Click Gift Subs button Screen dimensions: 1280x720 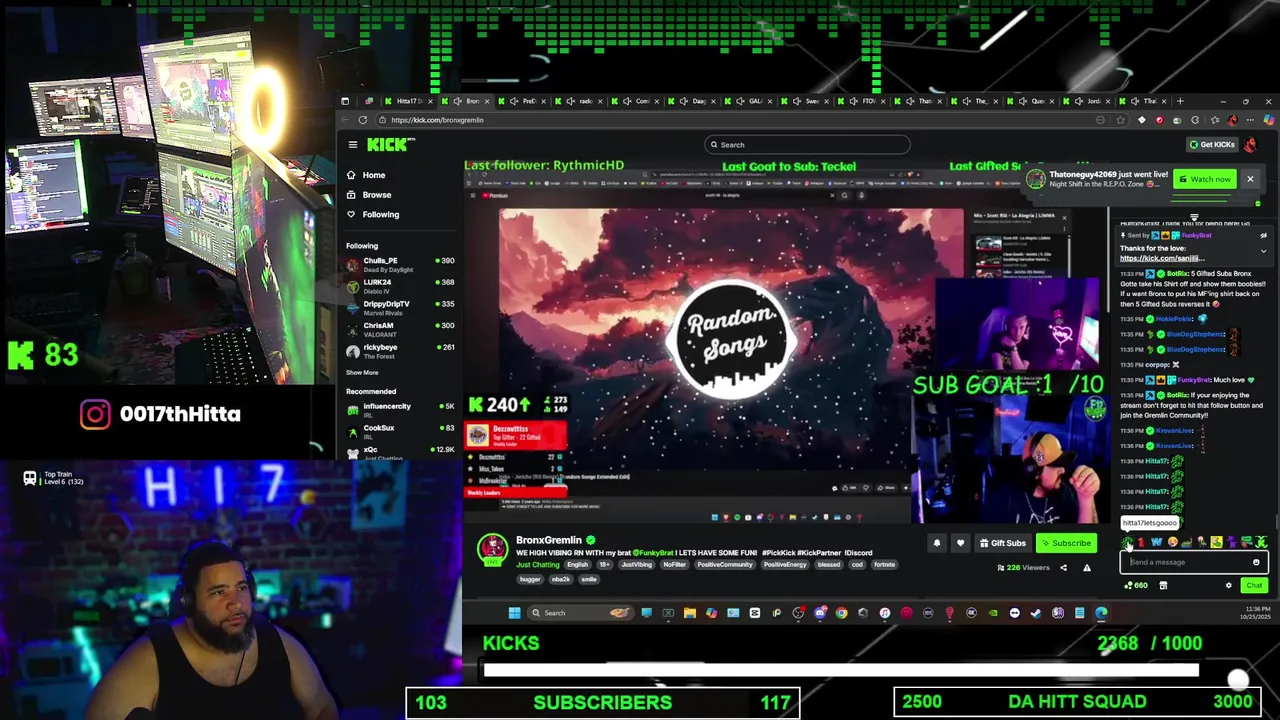point(1003,543)
